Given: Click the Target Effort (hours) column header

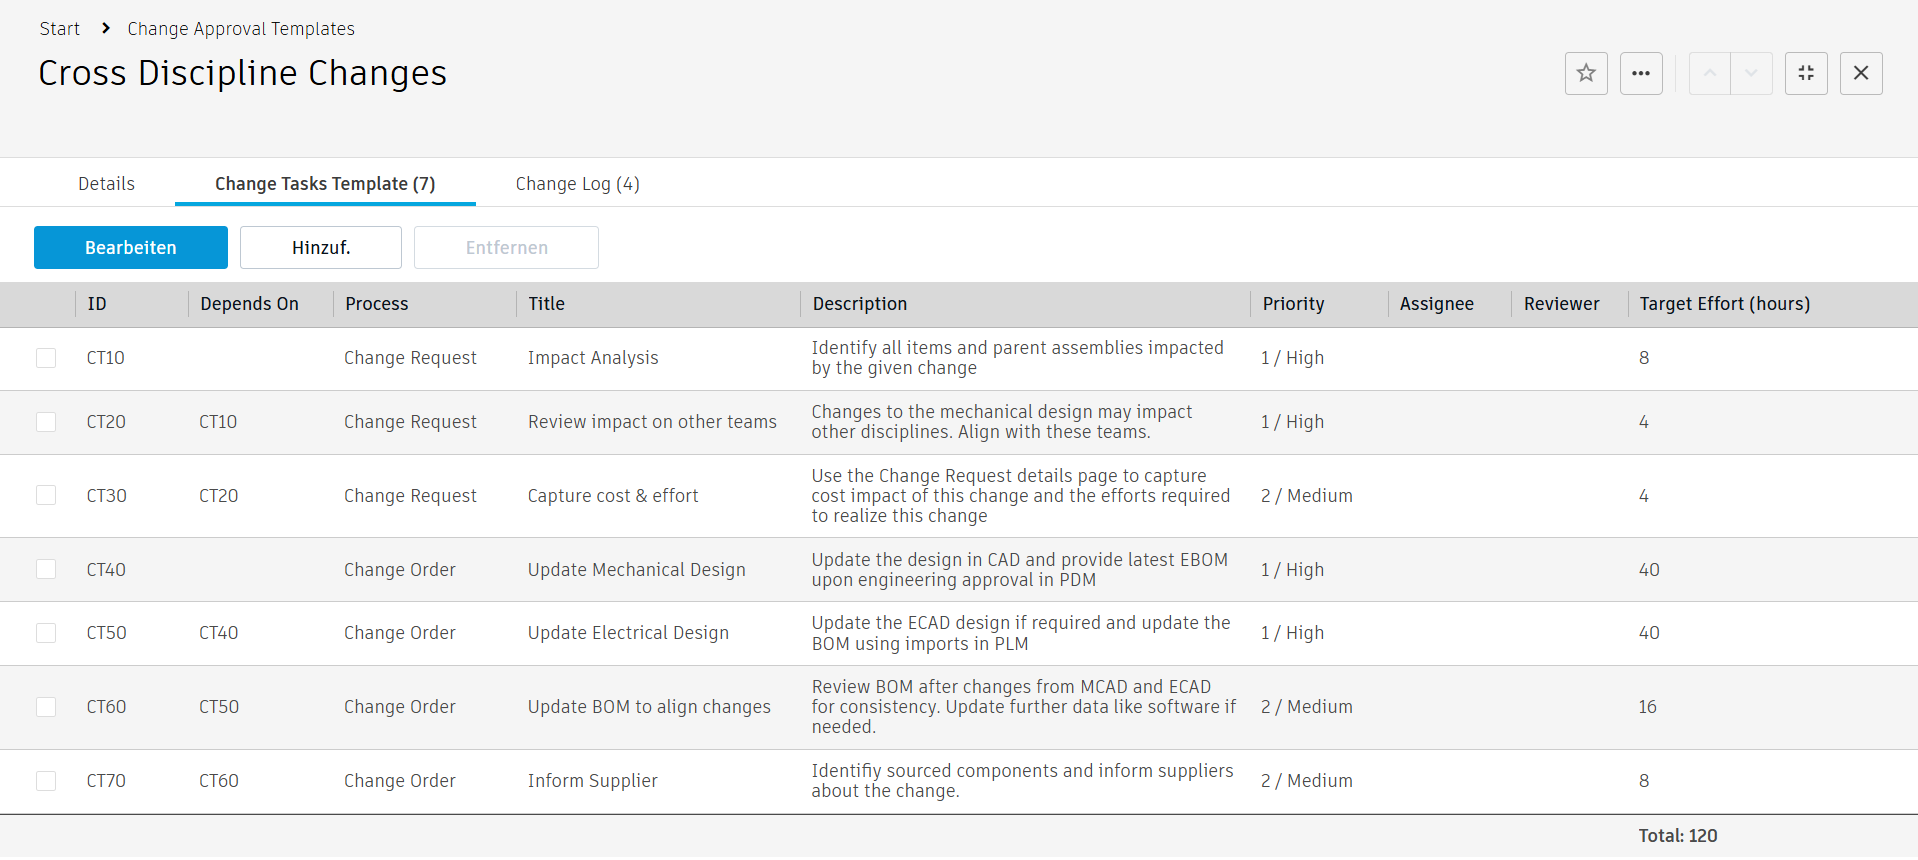Looking at the screenshot, I should pyautogui.click(x=1724, y=304).
